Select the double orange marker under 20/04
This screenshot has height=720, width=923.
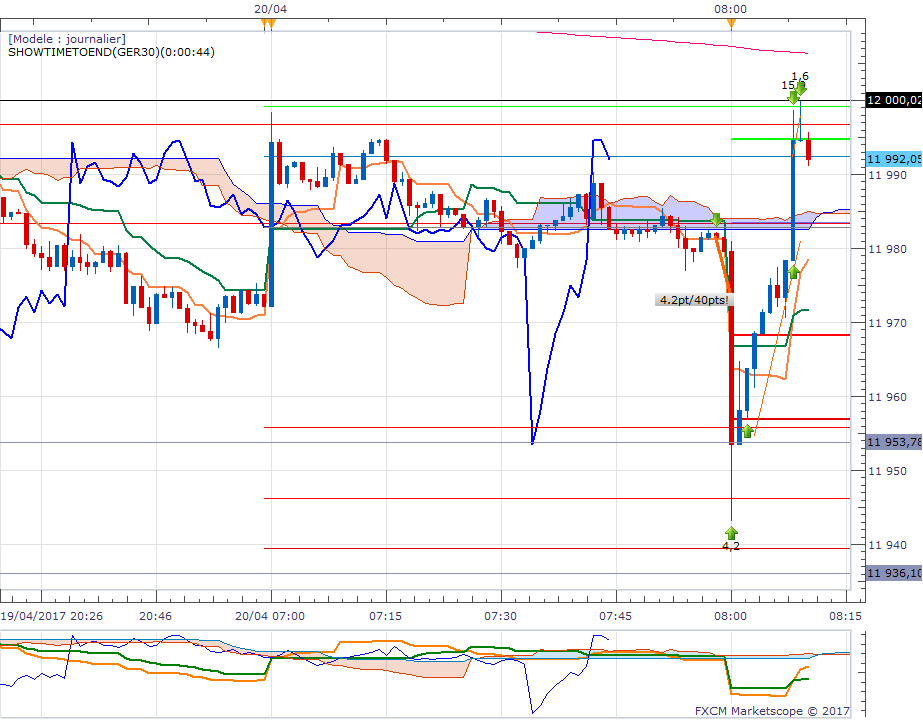pos(267,23)
